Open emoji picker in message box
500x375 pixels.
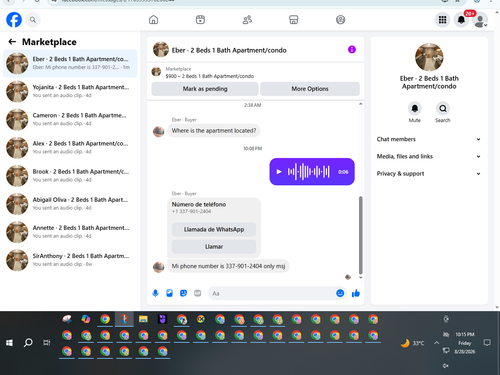340,293
